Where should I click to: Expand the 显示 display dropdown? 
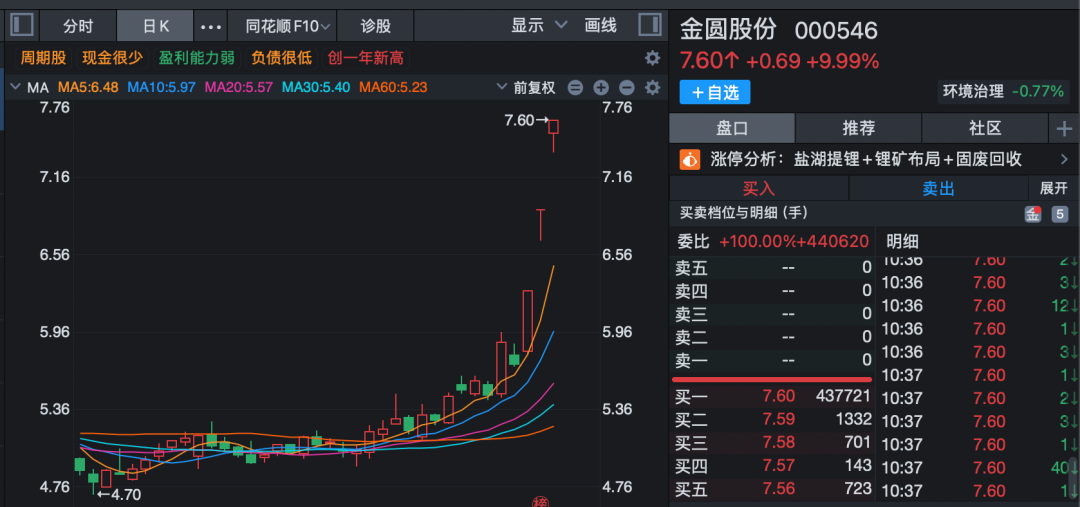(x=539, y=26)
